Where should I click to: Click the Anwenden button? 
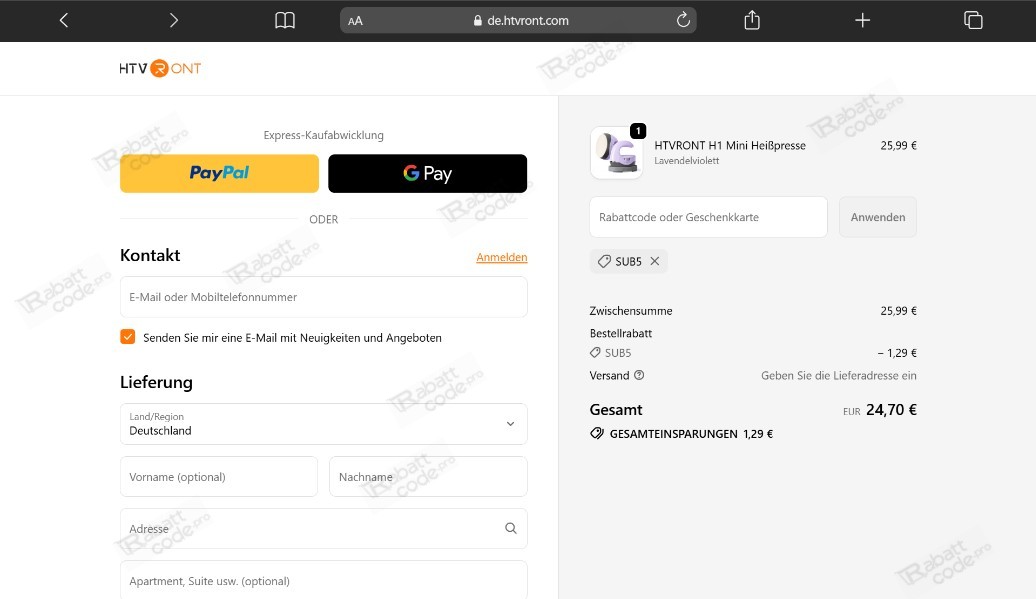point(877,217)
